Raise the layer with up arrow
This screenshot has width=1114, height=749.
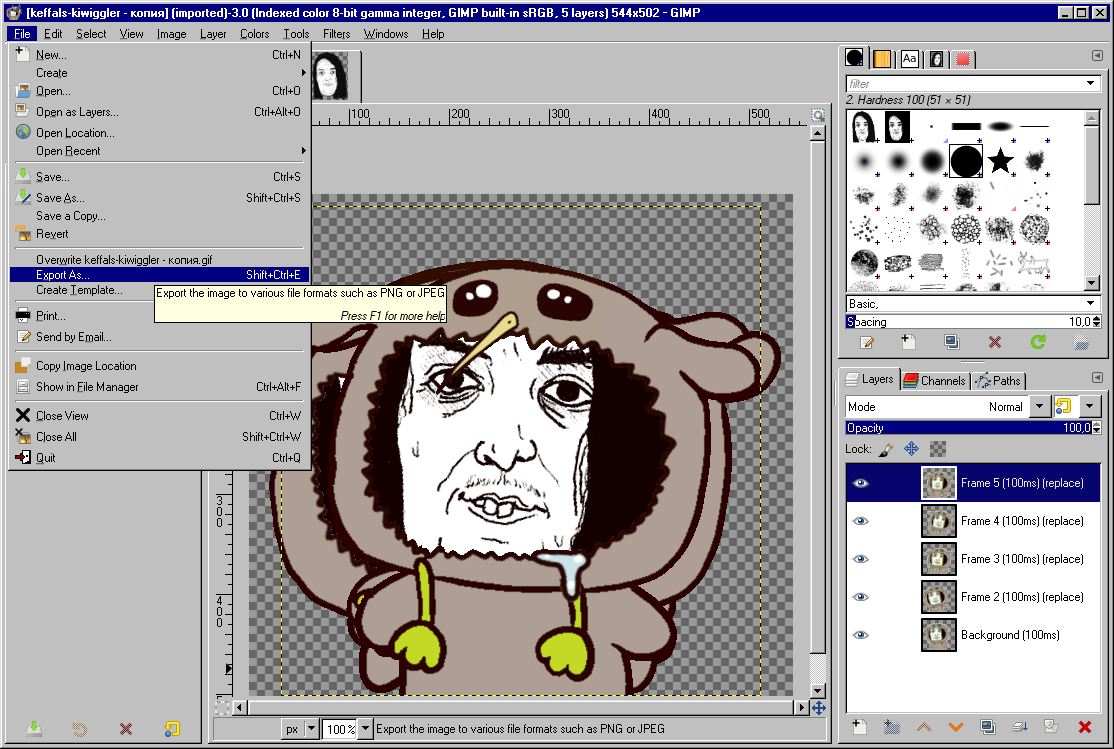coord(924,727)
